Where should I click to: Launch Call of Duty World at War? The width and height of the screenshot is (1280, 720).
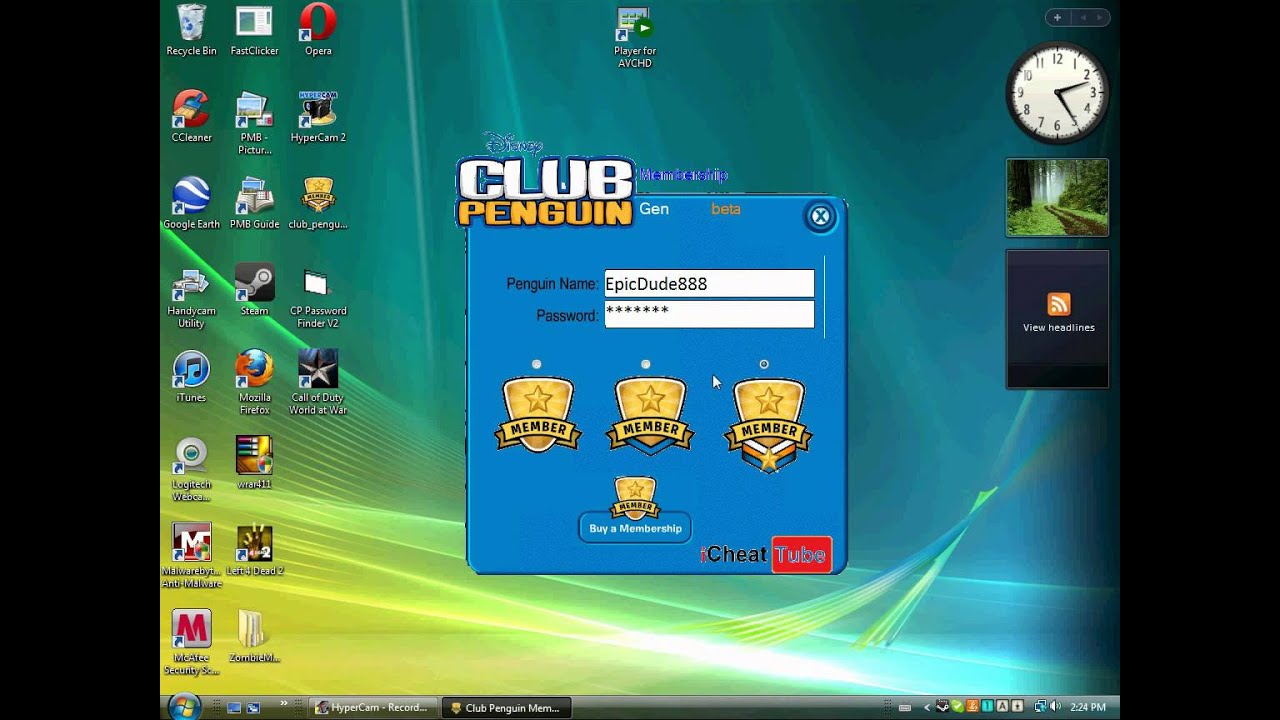pyautogui.click(x=318, y=383)
